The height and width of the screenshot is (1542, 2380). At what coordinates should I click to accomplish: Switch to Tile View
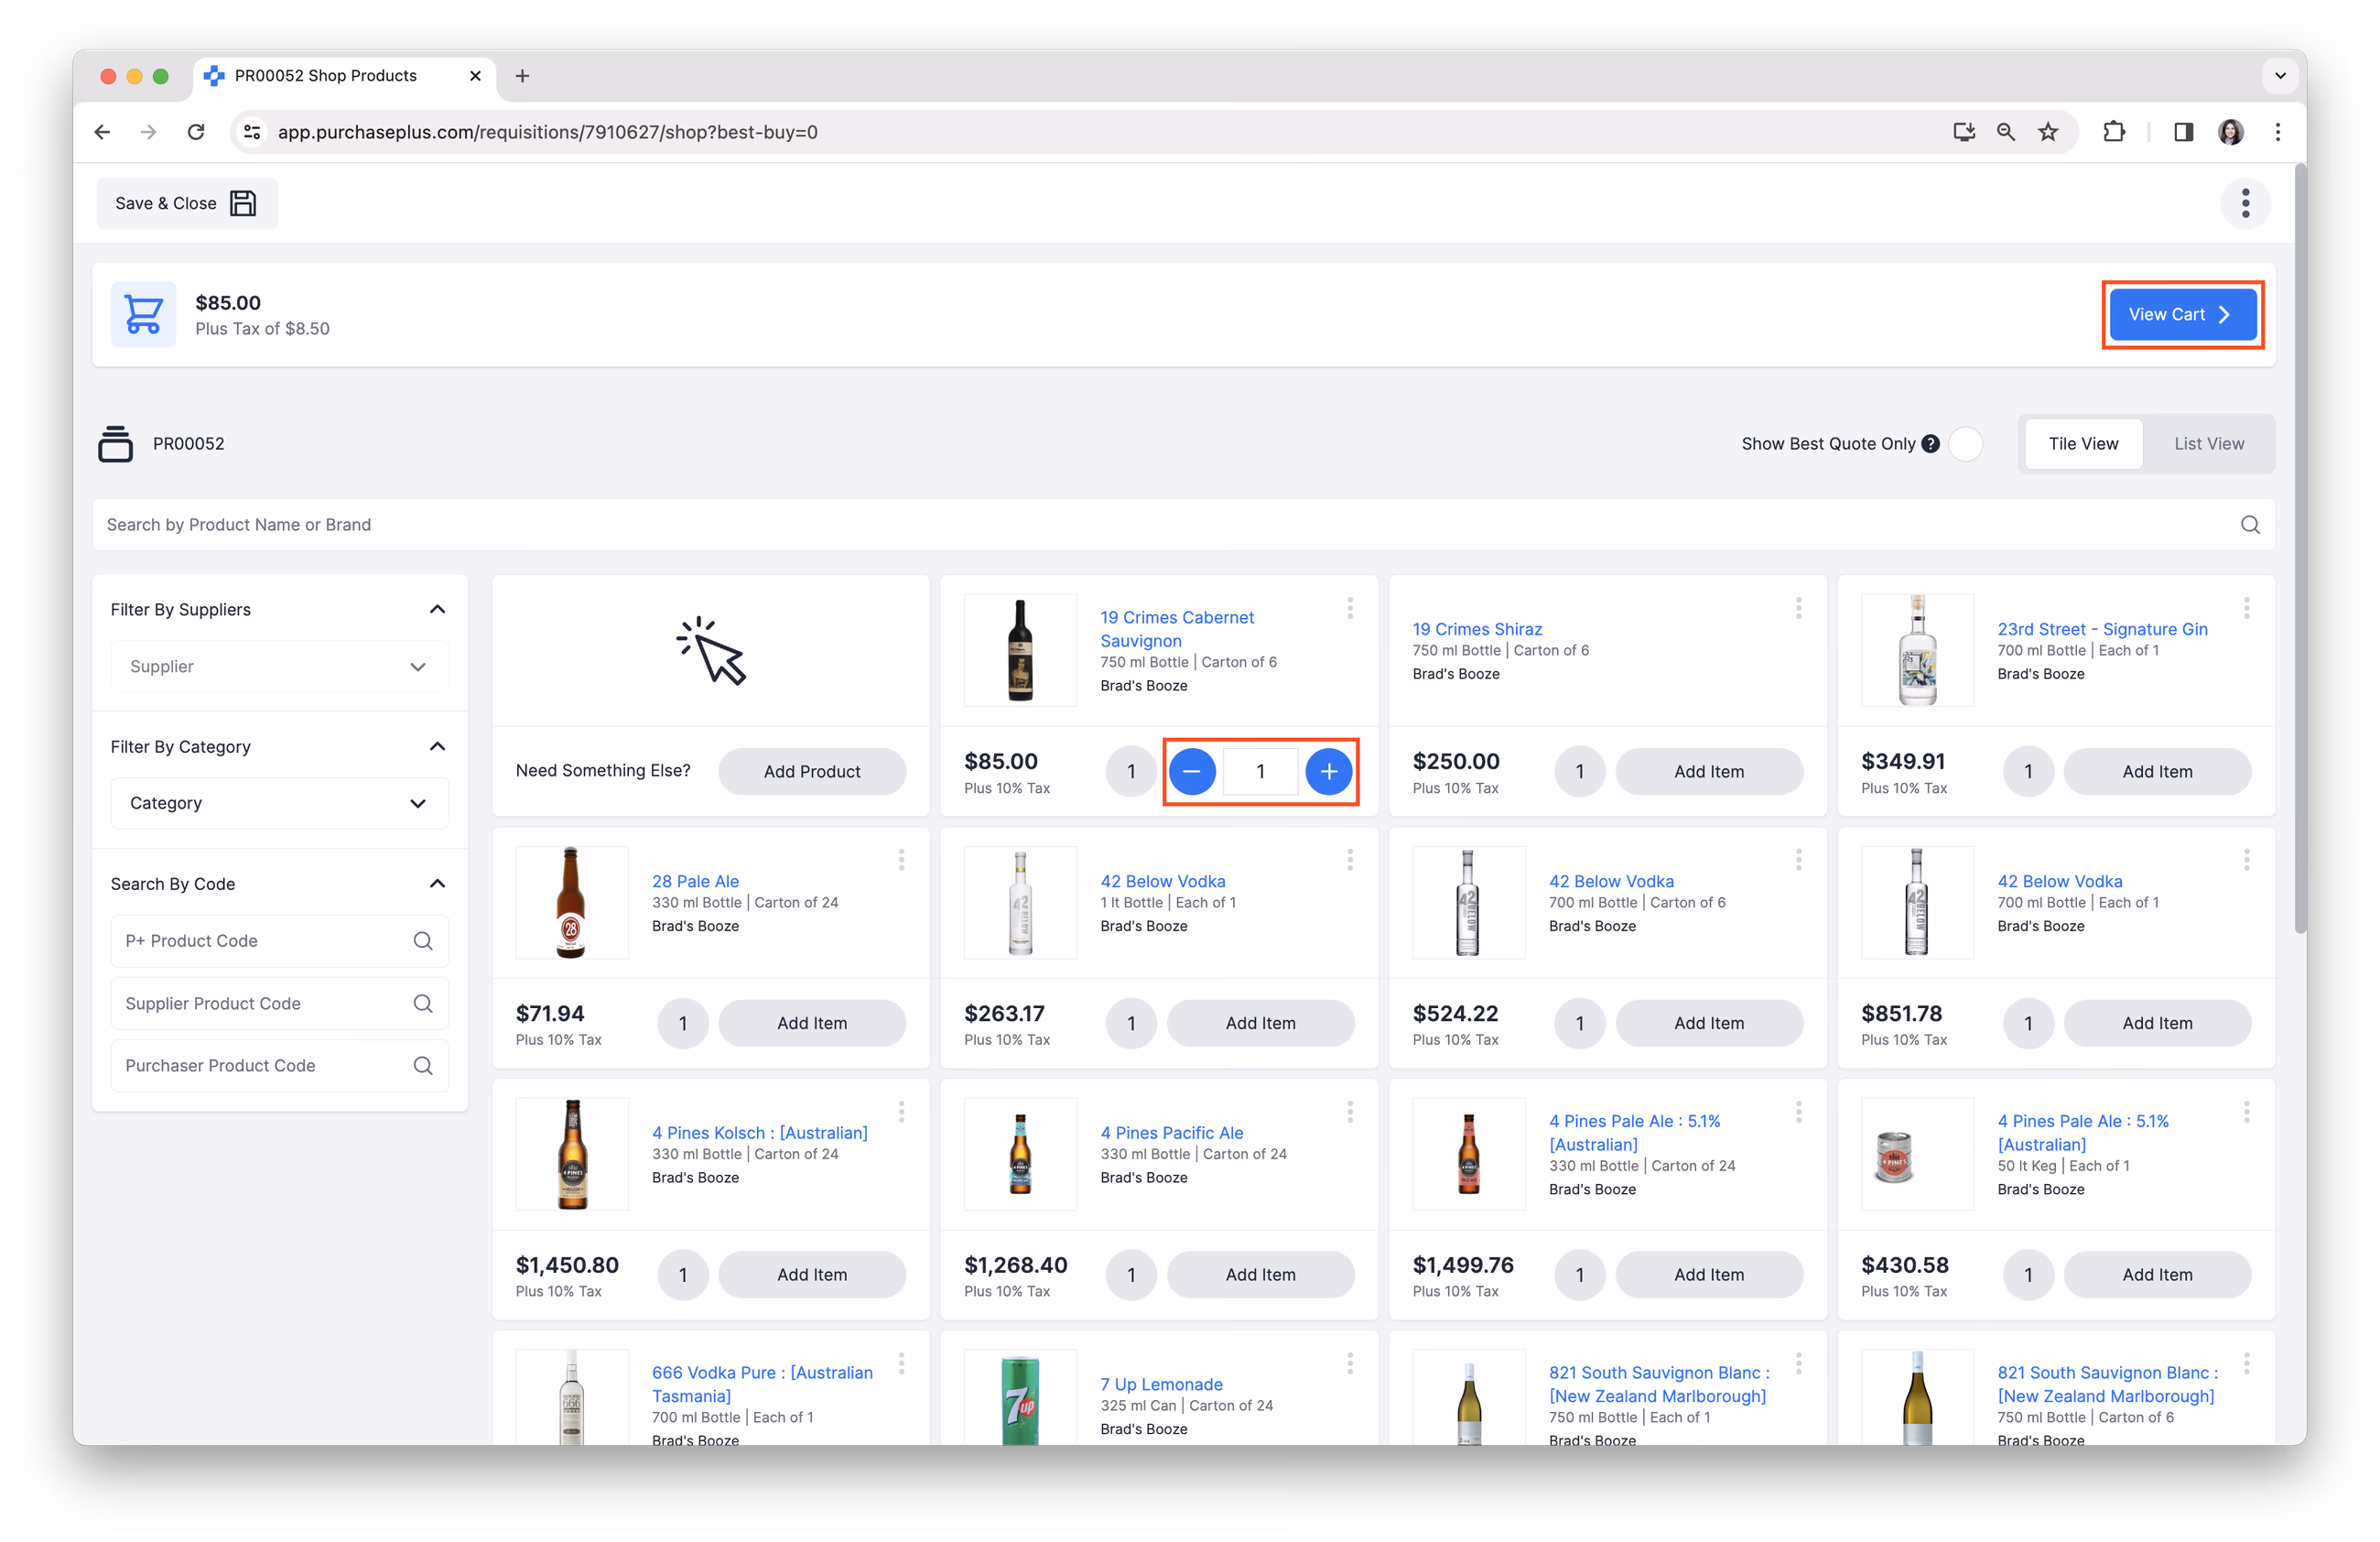tap(2083, 443)
